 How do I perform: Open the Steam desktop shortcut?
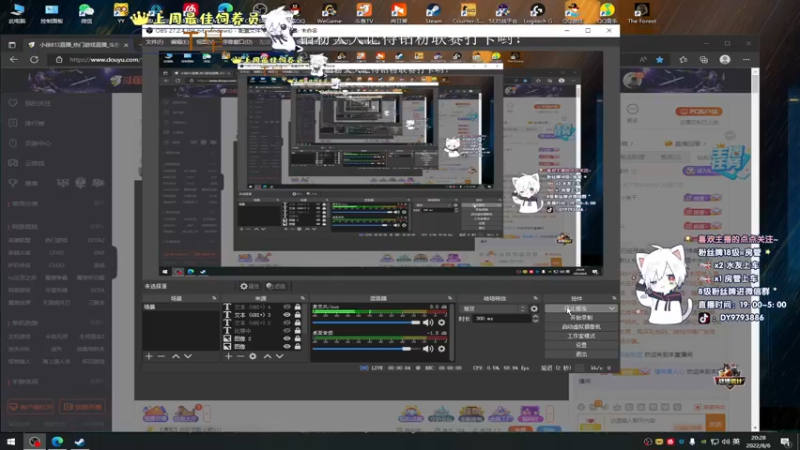point(433,13)
